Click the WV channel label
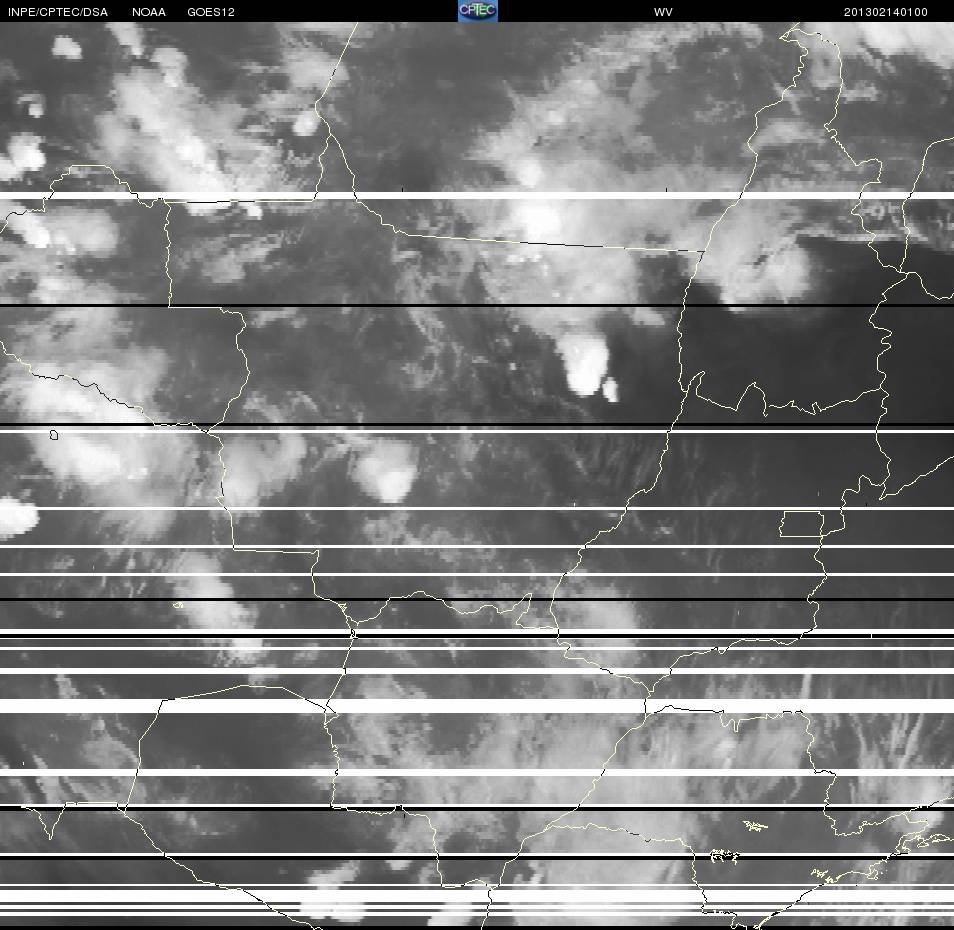The height and width of the screenshot is (930, 954). coord(663,12)
